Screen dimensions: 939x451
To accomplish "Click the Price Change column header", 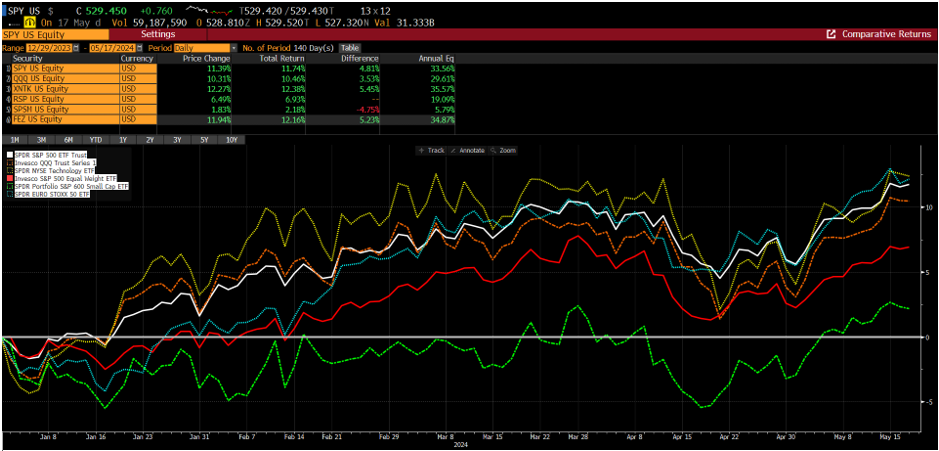I will [x=207, y=59].
